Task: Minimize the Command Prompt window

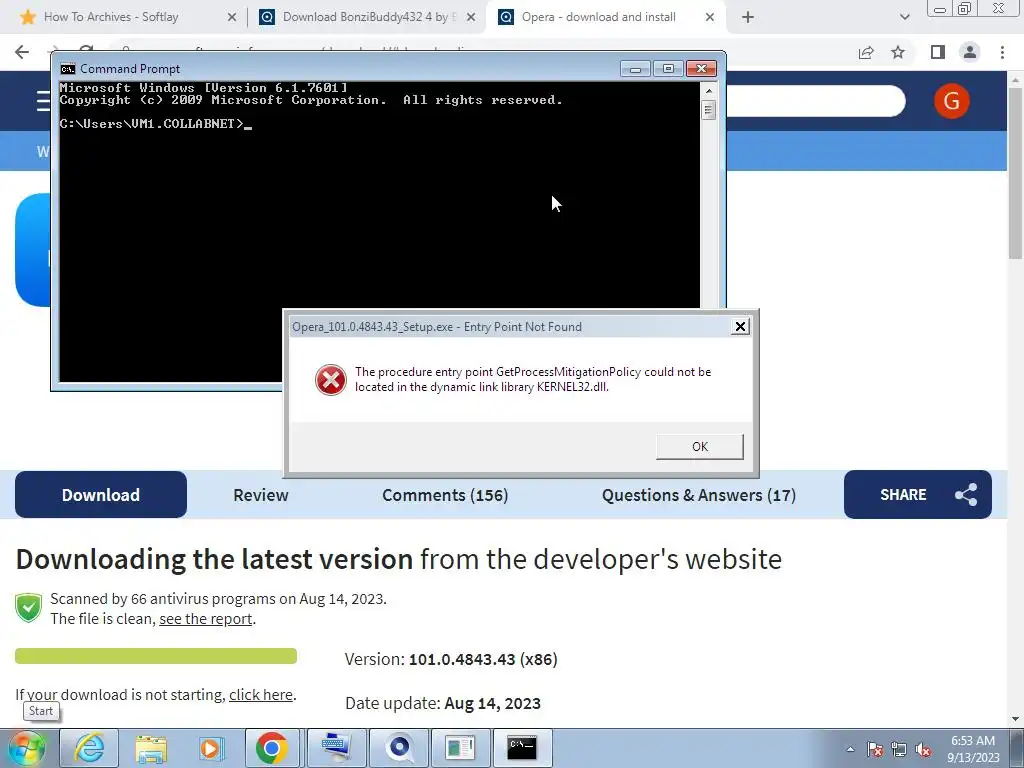Action: [x=635, y=69]
